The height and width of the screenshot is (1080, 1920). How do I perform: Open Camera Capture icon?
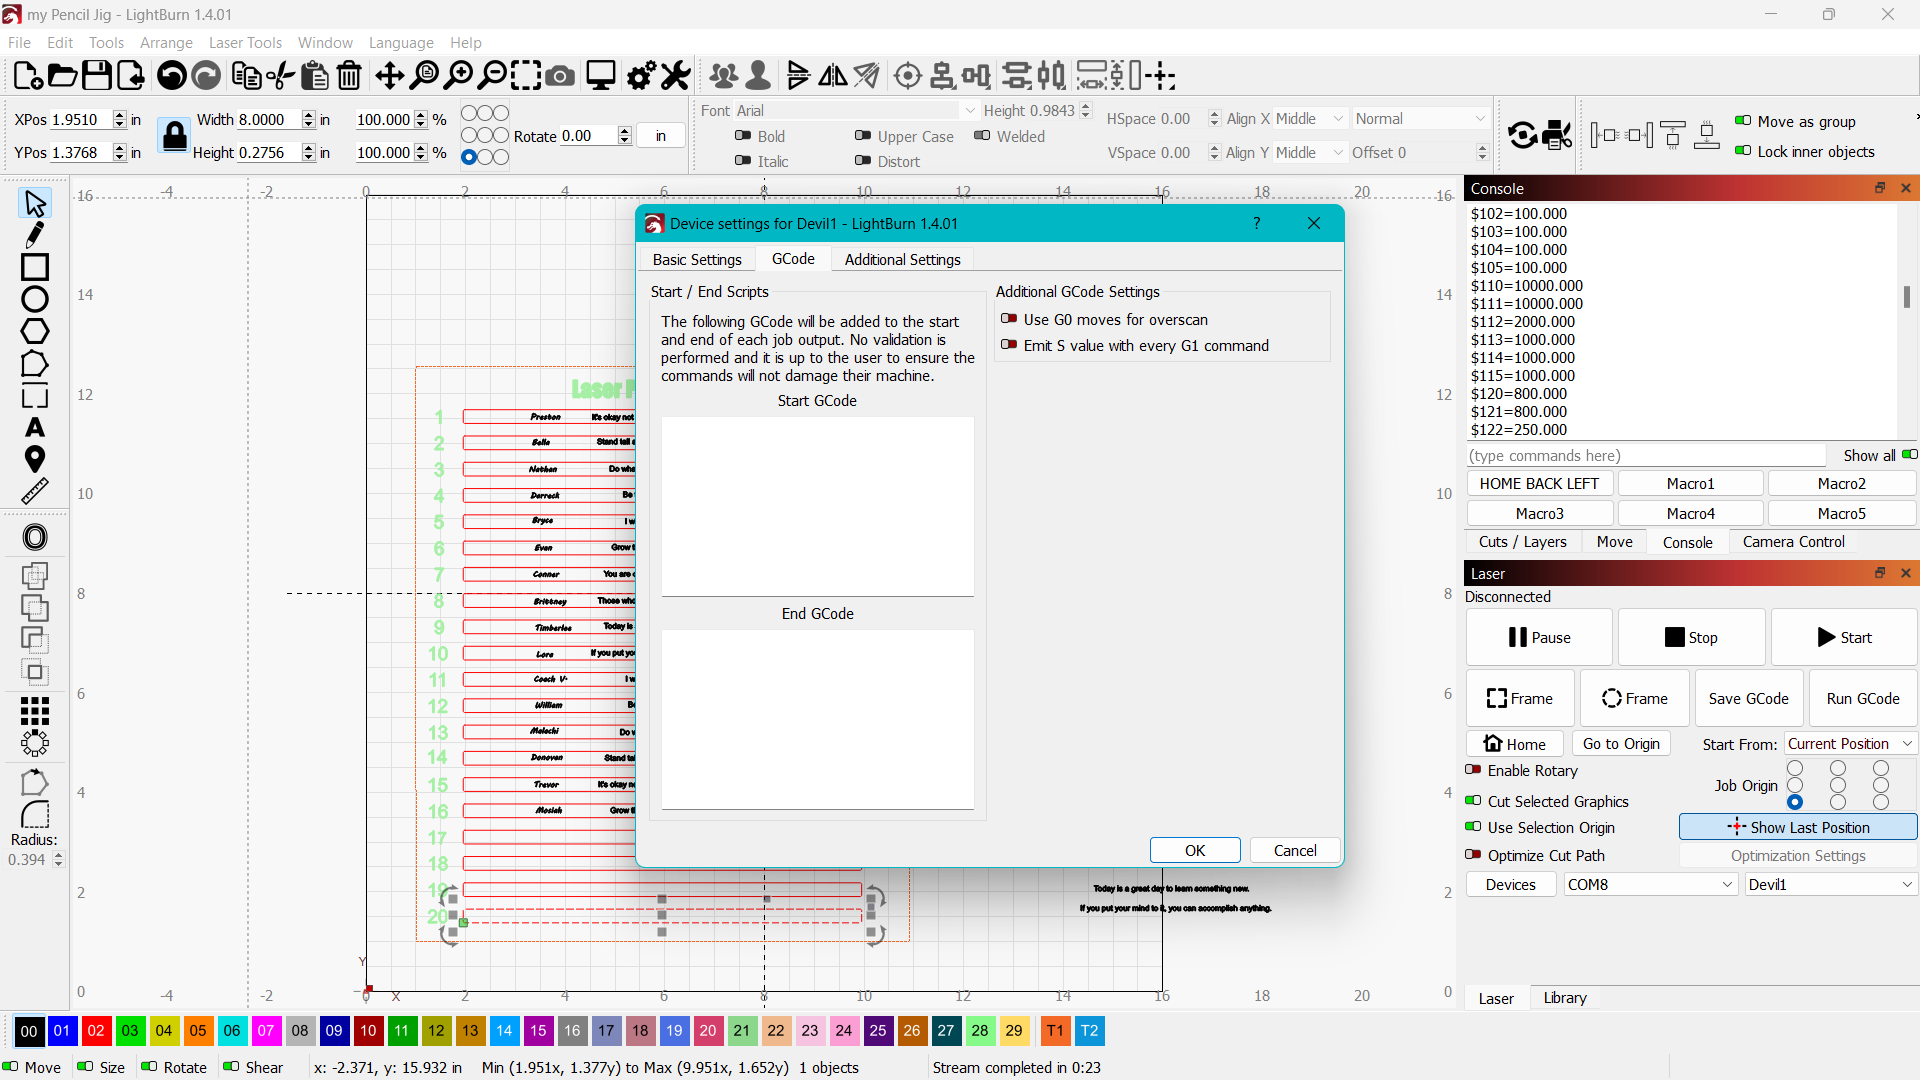(560, 76)
